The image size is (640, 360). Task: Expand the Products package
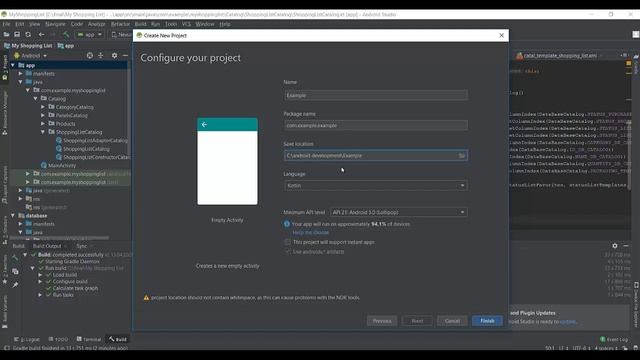tap(43, 124)
